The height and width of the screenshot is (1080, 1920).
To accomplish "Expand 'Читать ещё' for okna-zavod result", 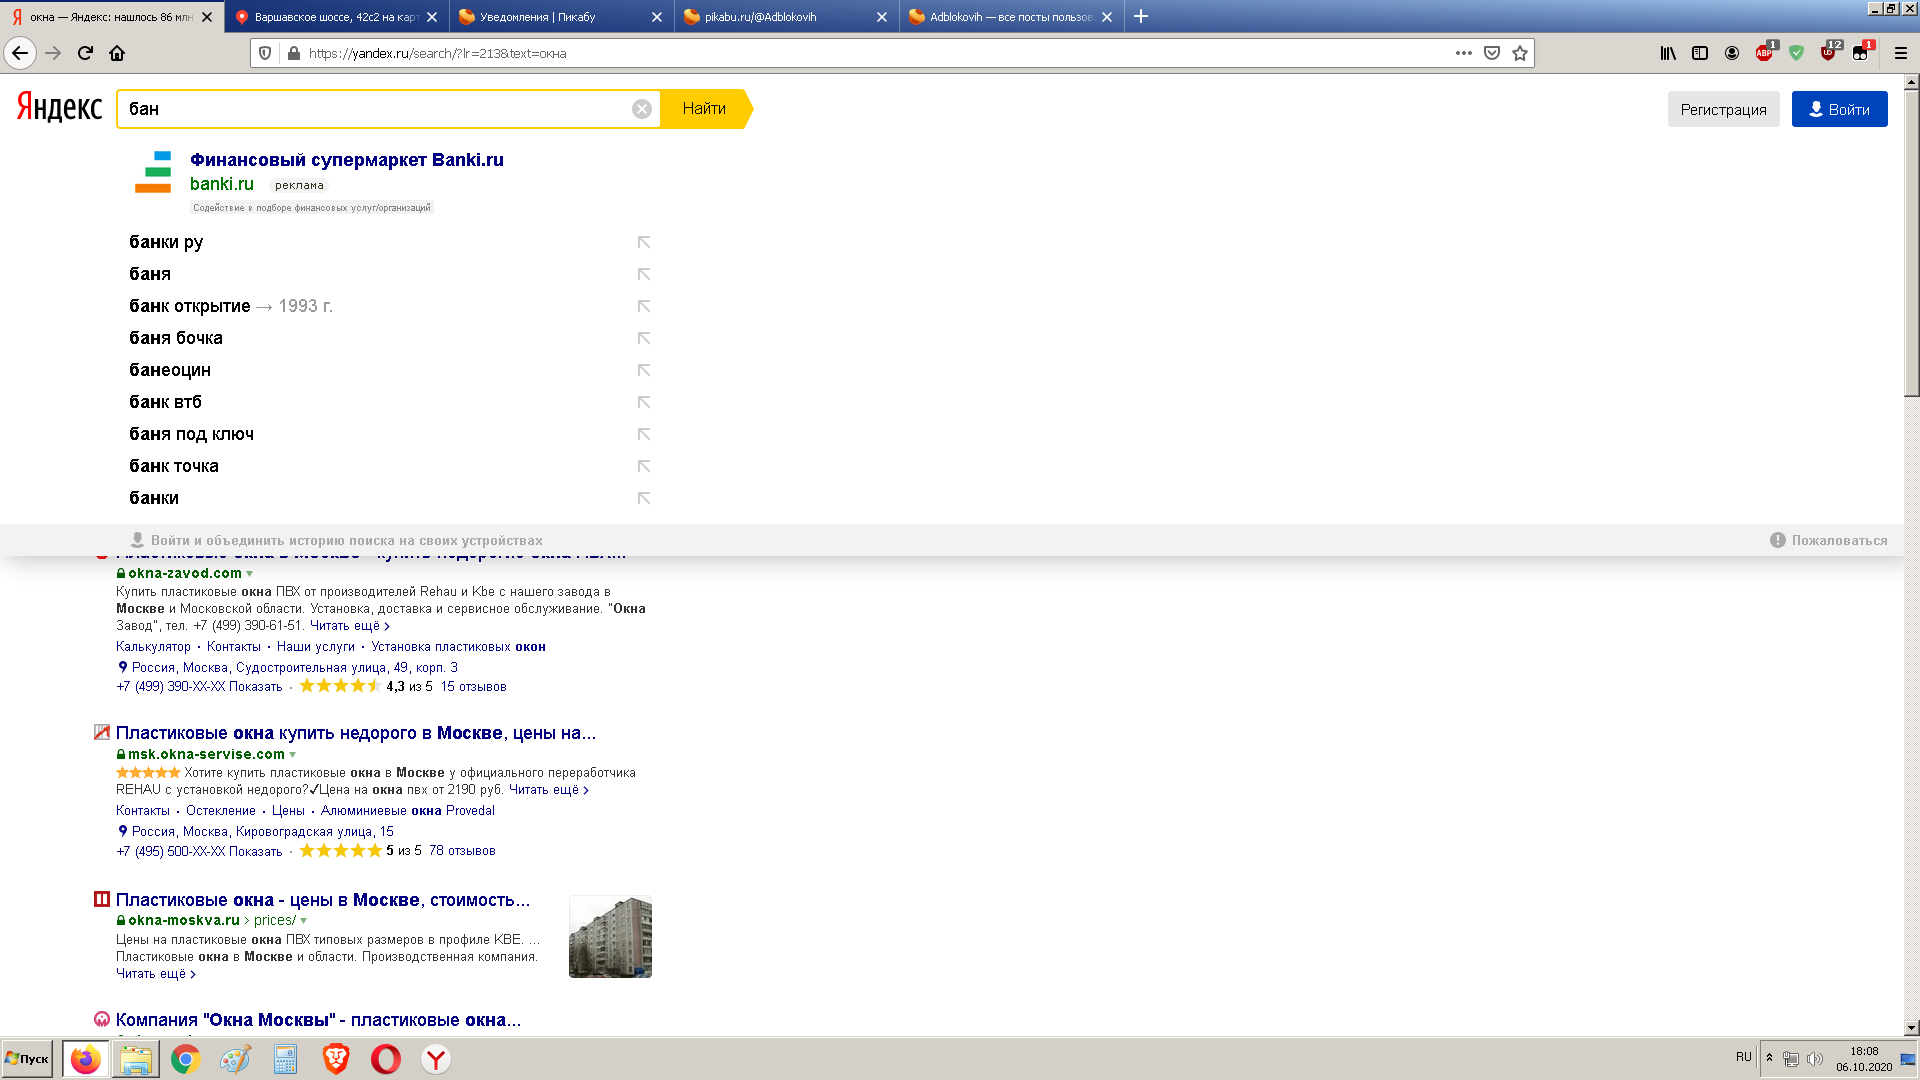I will (x=350, y=626).
